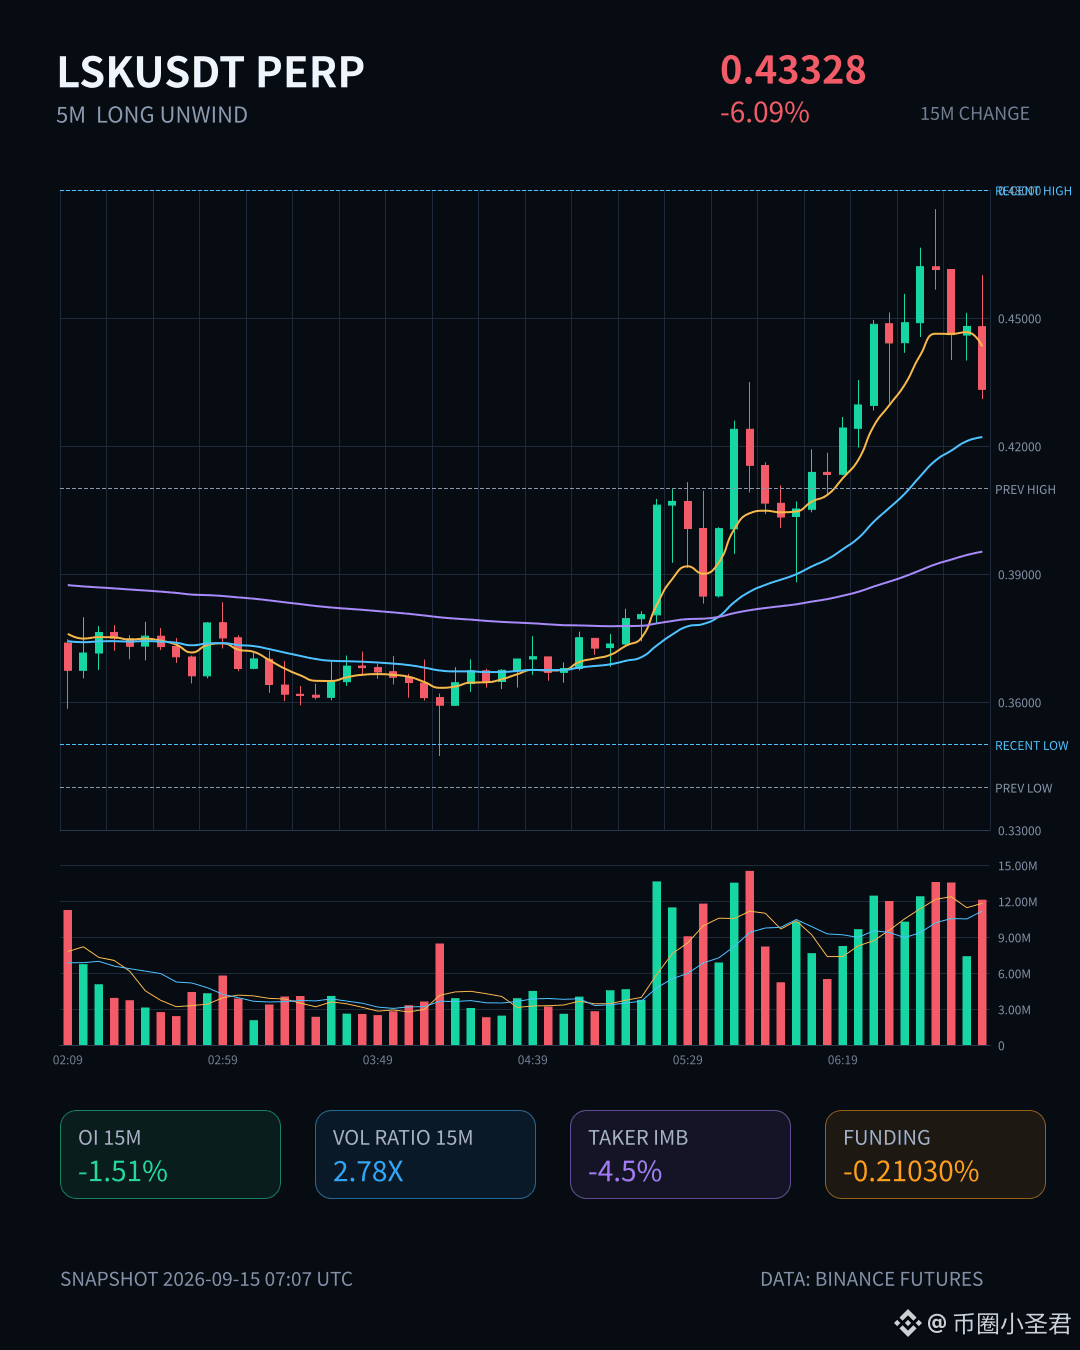Click the Binance logo icon in watermark

(x=907, y=1324)
